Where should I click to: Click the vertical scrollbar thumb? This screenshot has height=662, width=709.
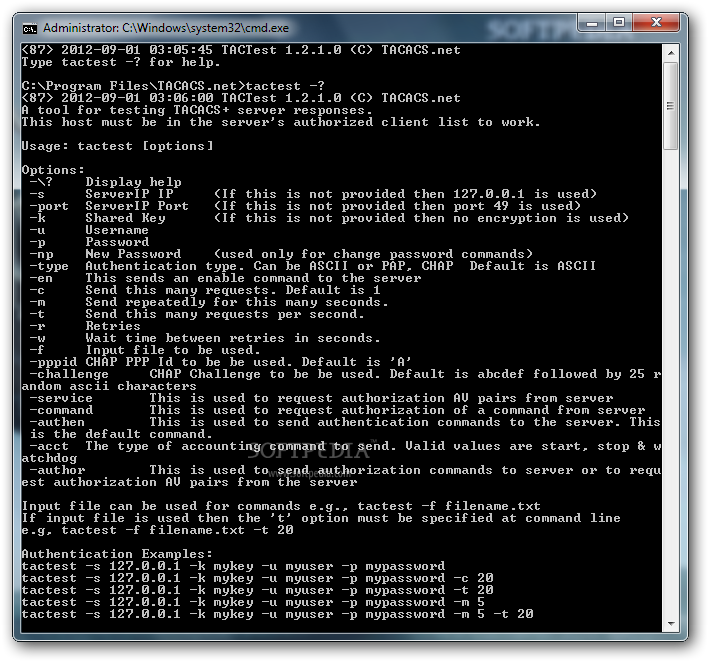point(671,106)
